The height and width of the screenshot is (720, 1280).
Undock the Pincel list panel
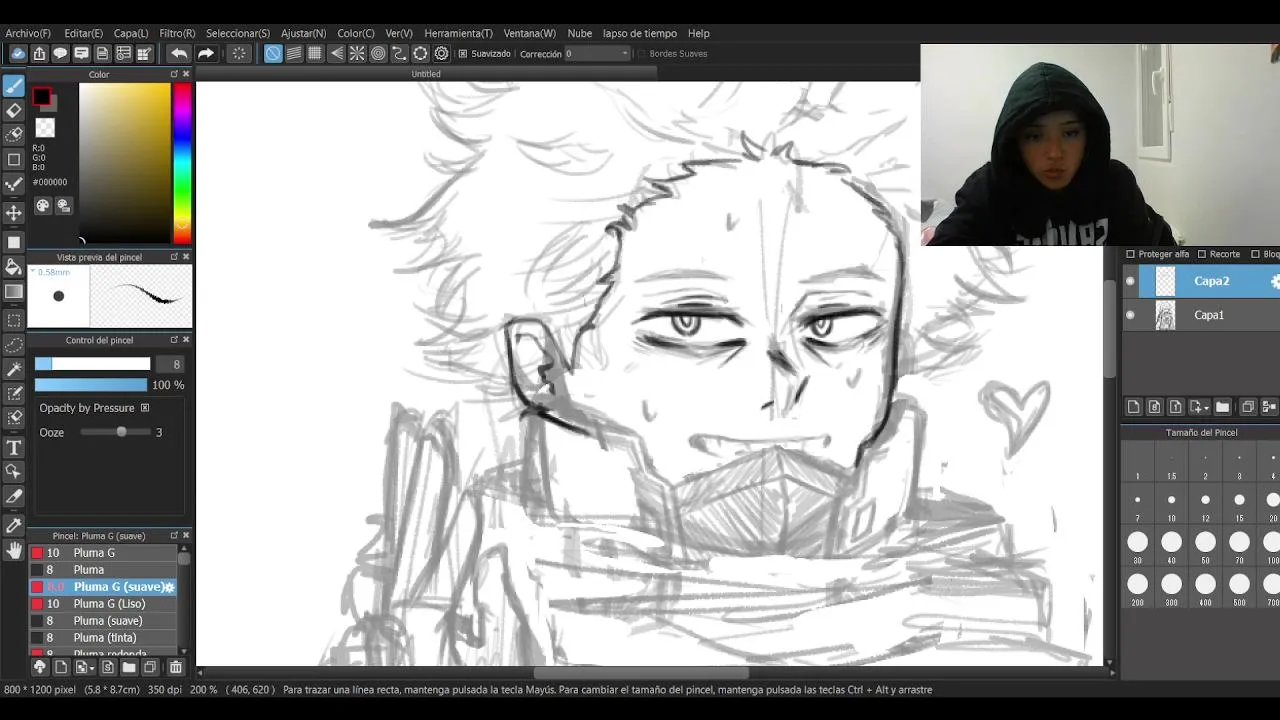[x=173, y=536]
